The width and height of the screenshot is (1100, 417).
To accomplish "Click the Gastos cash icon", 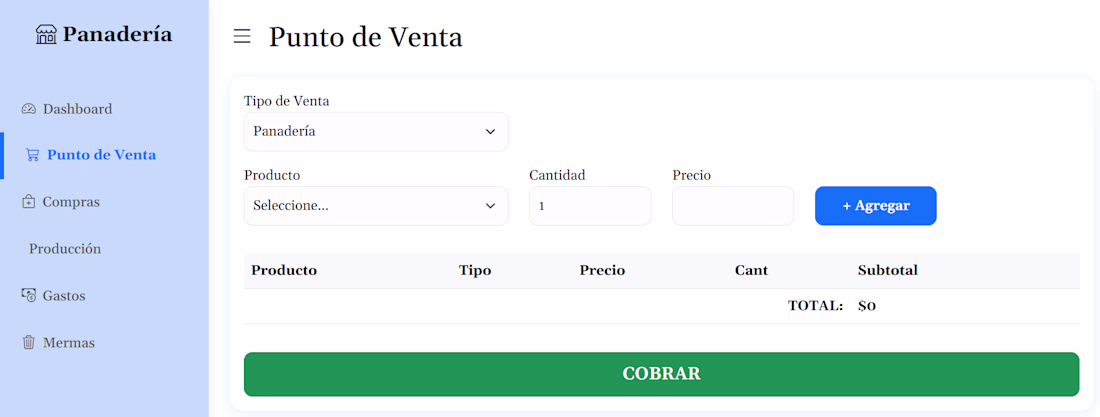I will 29,296.
